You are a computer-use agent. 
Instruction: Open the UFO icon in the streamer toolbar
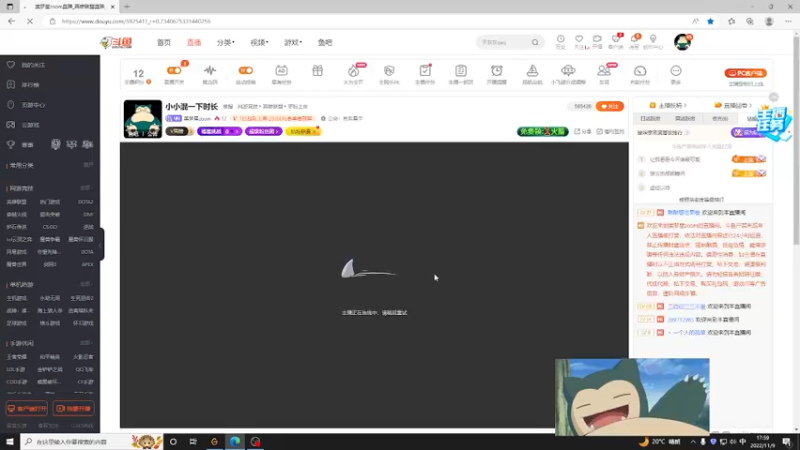click(x=568, y=70)
